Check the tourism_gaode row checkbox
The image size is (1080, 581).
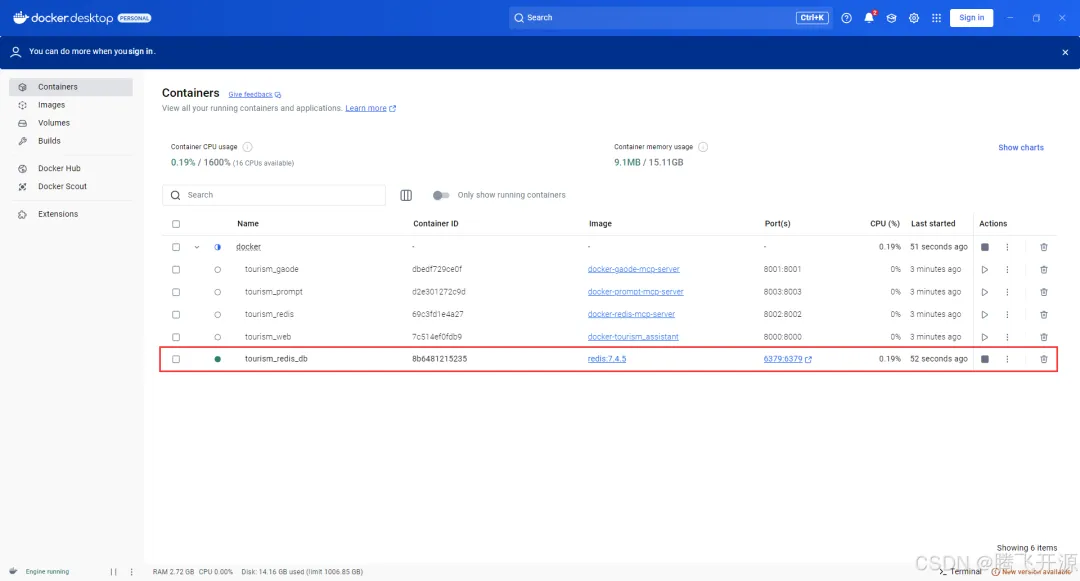pos(176,270)
